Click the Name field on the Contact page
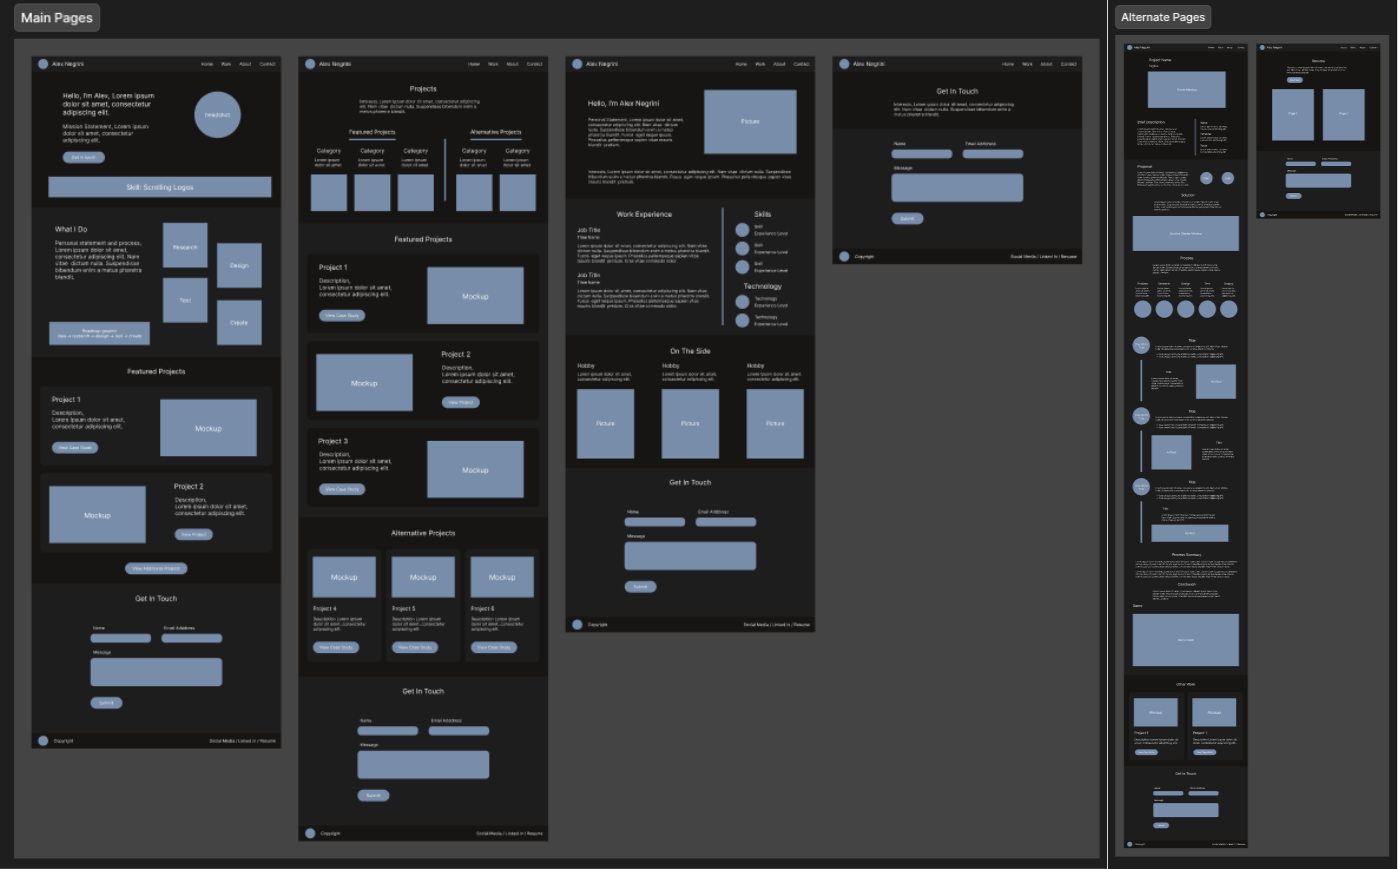Image resolution: width=1398 pixels, height=869 pixels. (x=922, y=154)
